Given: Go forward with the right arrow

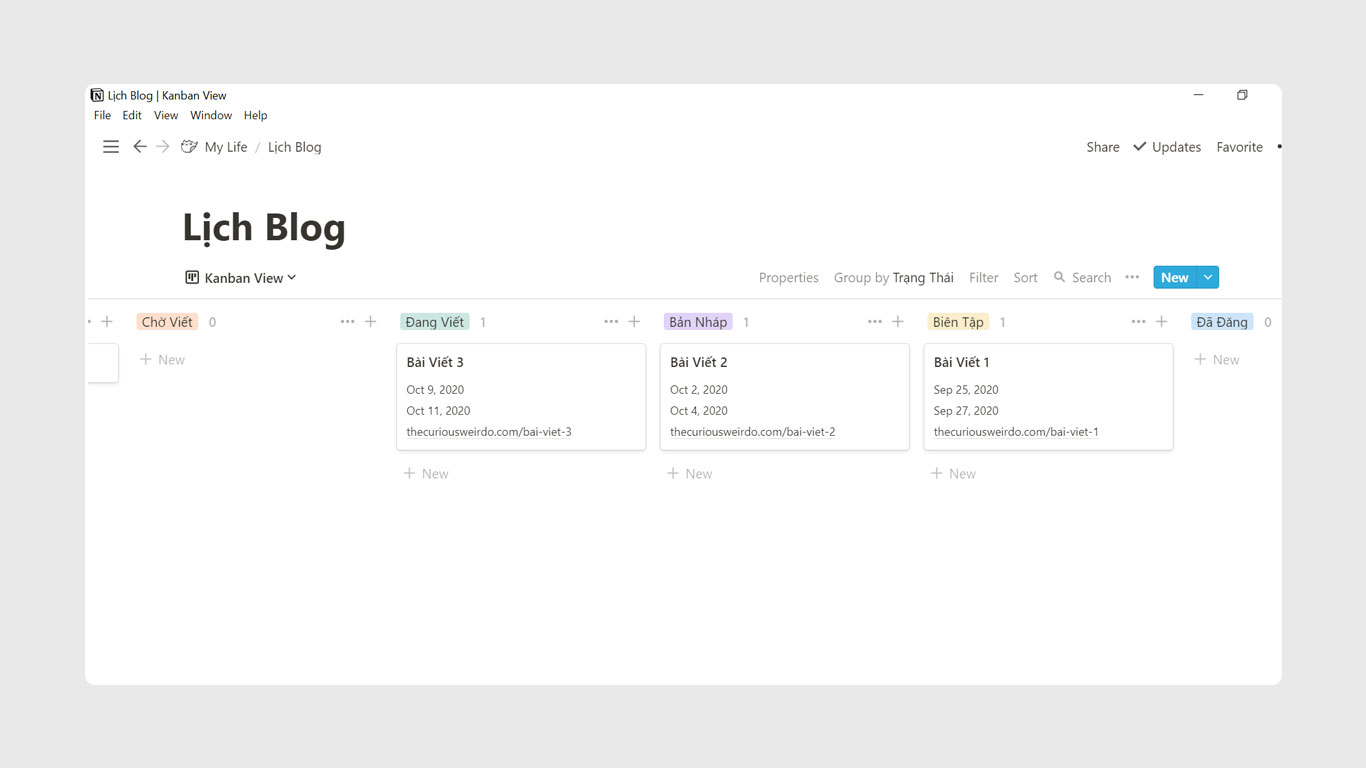Looking at the screenshot, I should (x=163, y=147).
